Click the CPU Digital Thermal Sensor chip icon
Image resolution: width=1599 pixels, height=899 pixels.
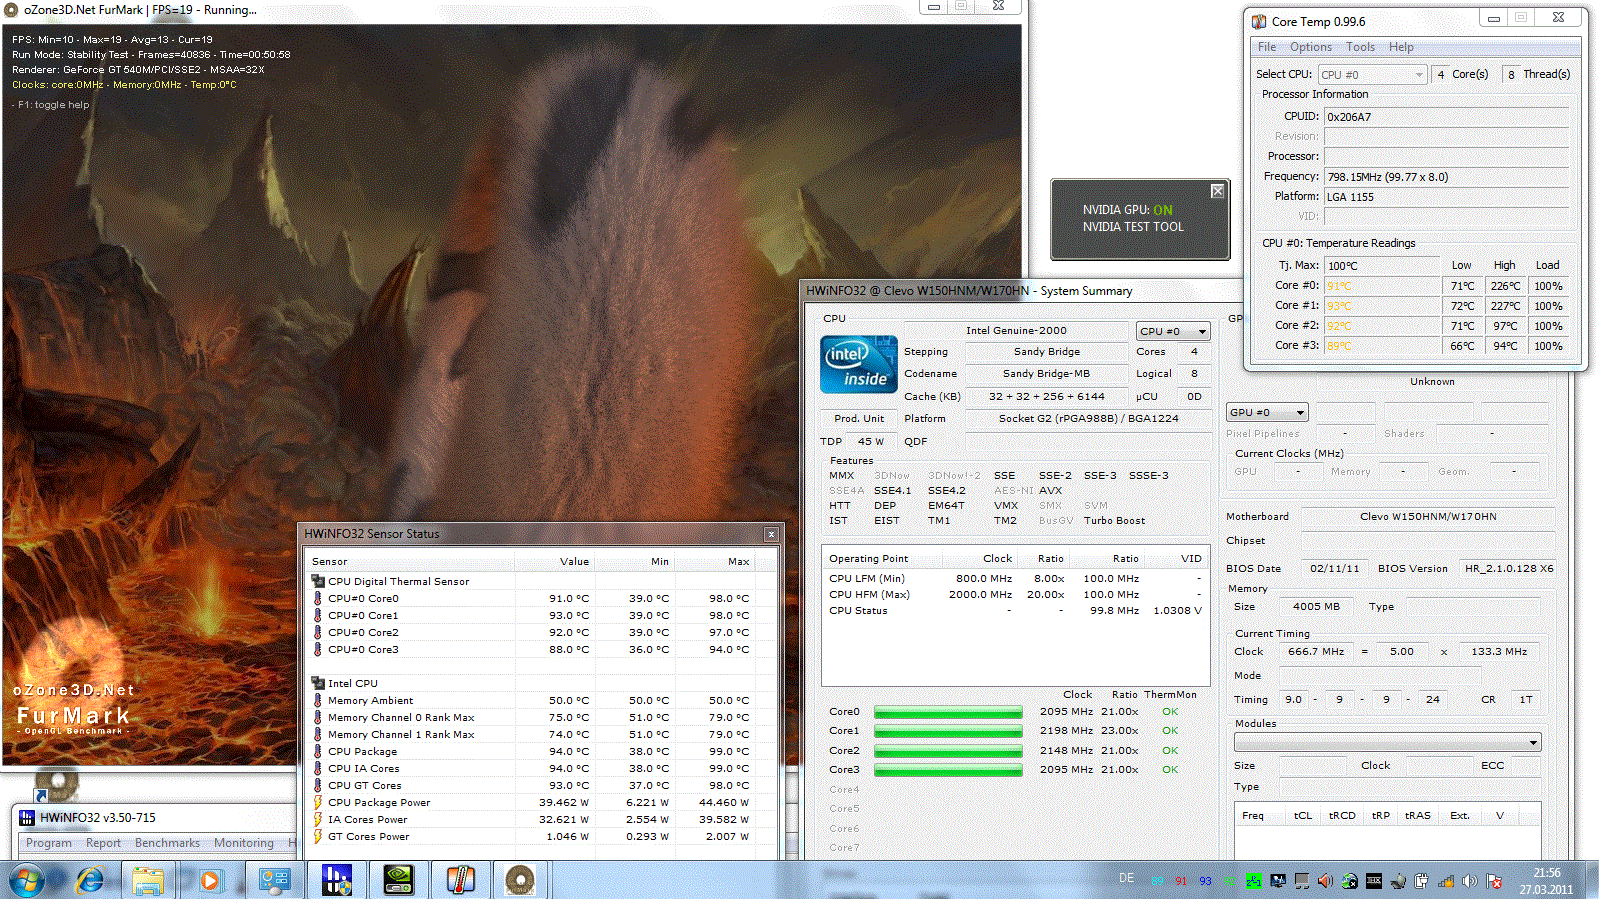click(318, 581)
